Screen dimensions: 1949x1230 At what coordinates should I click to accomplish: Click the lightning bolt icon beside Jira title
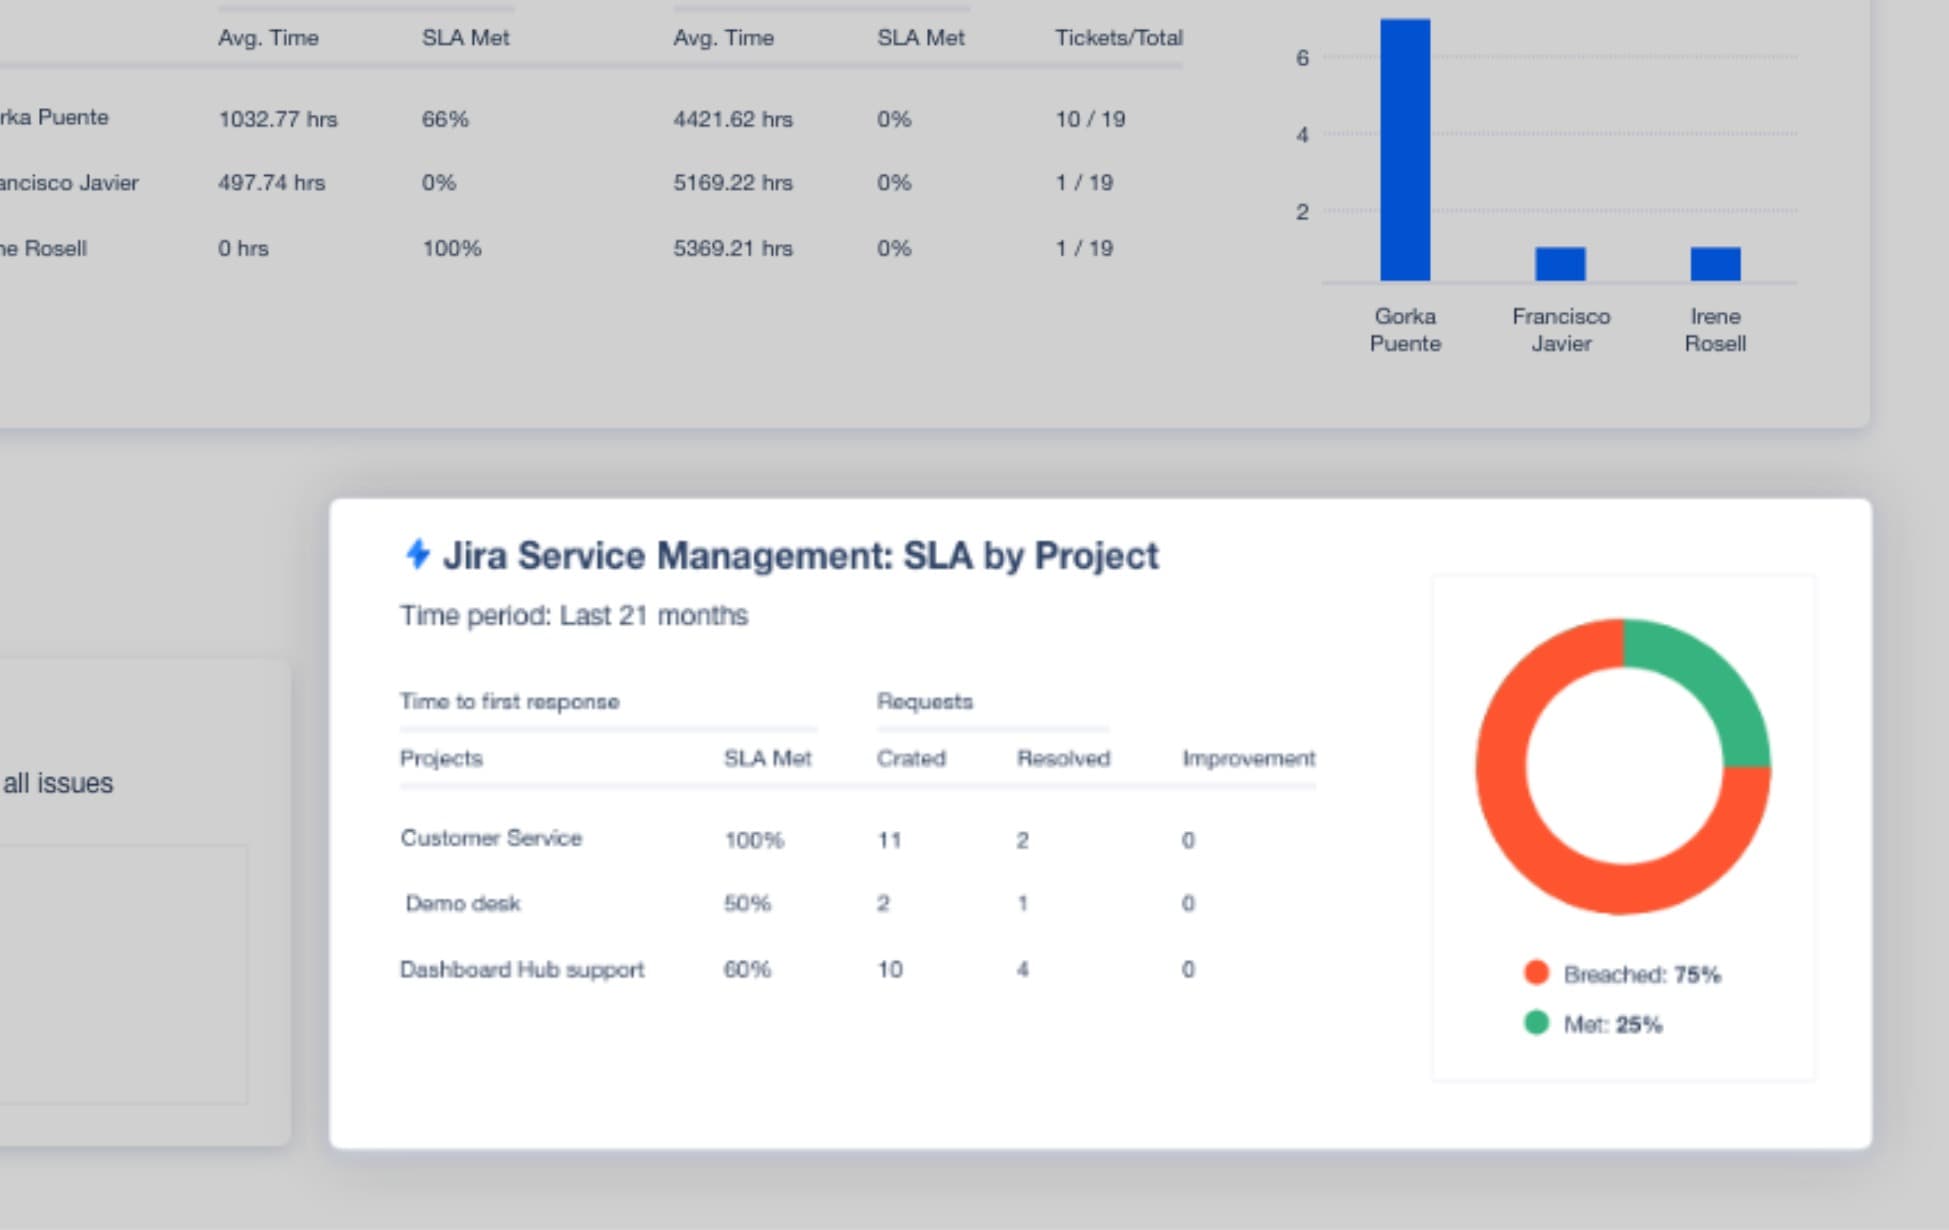[x=417, y=553]
